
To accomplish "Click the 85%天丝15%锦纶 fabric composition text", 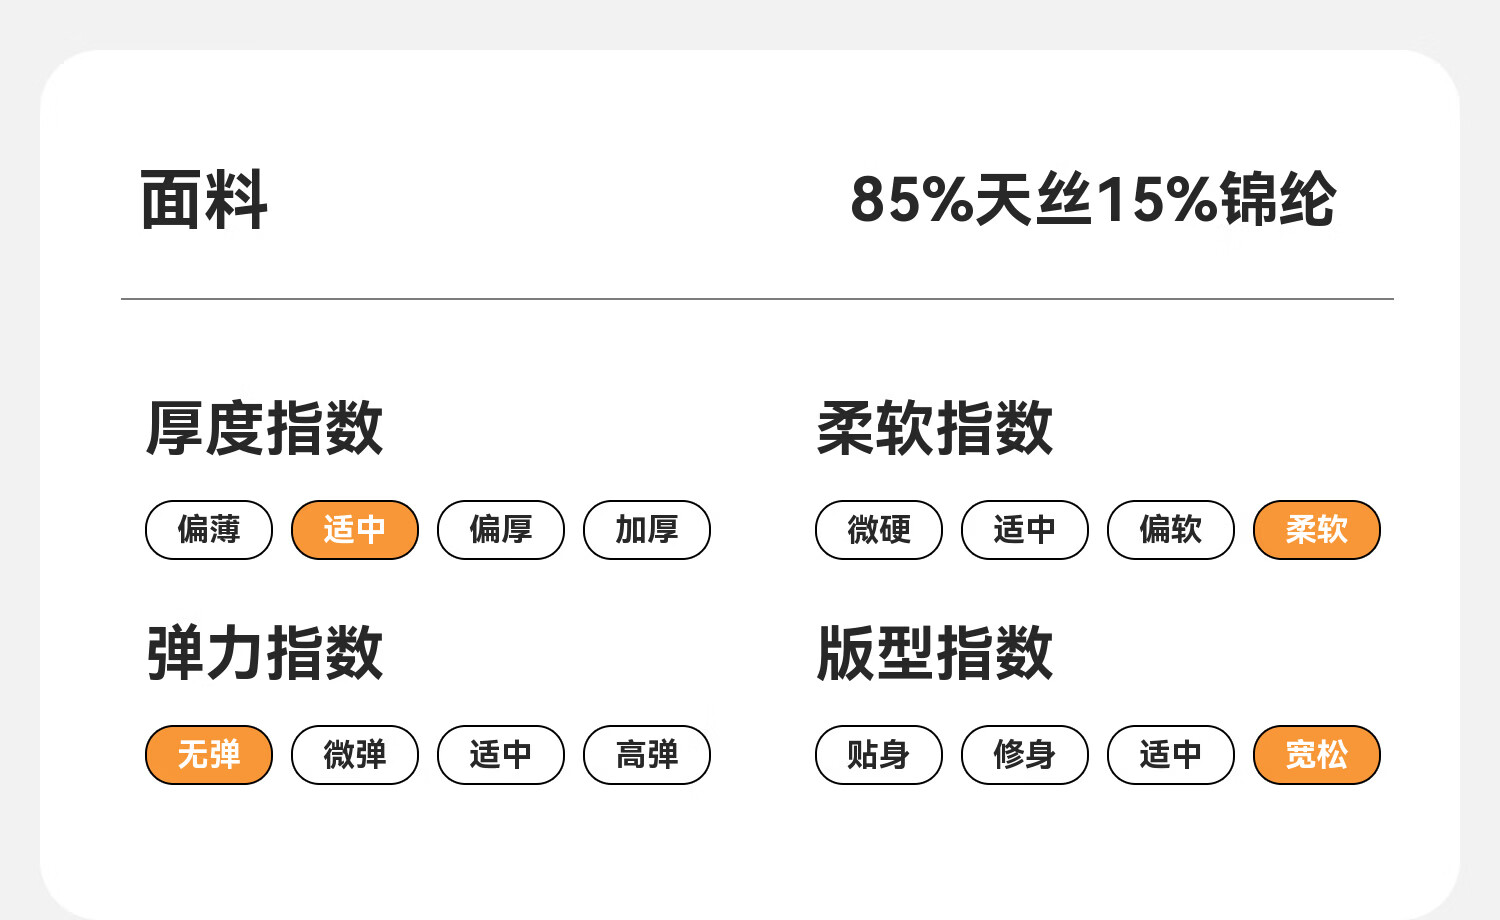I will (1093, 200).
